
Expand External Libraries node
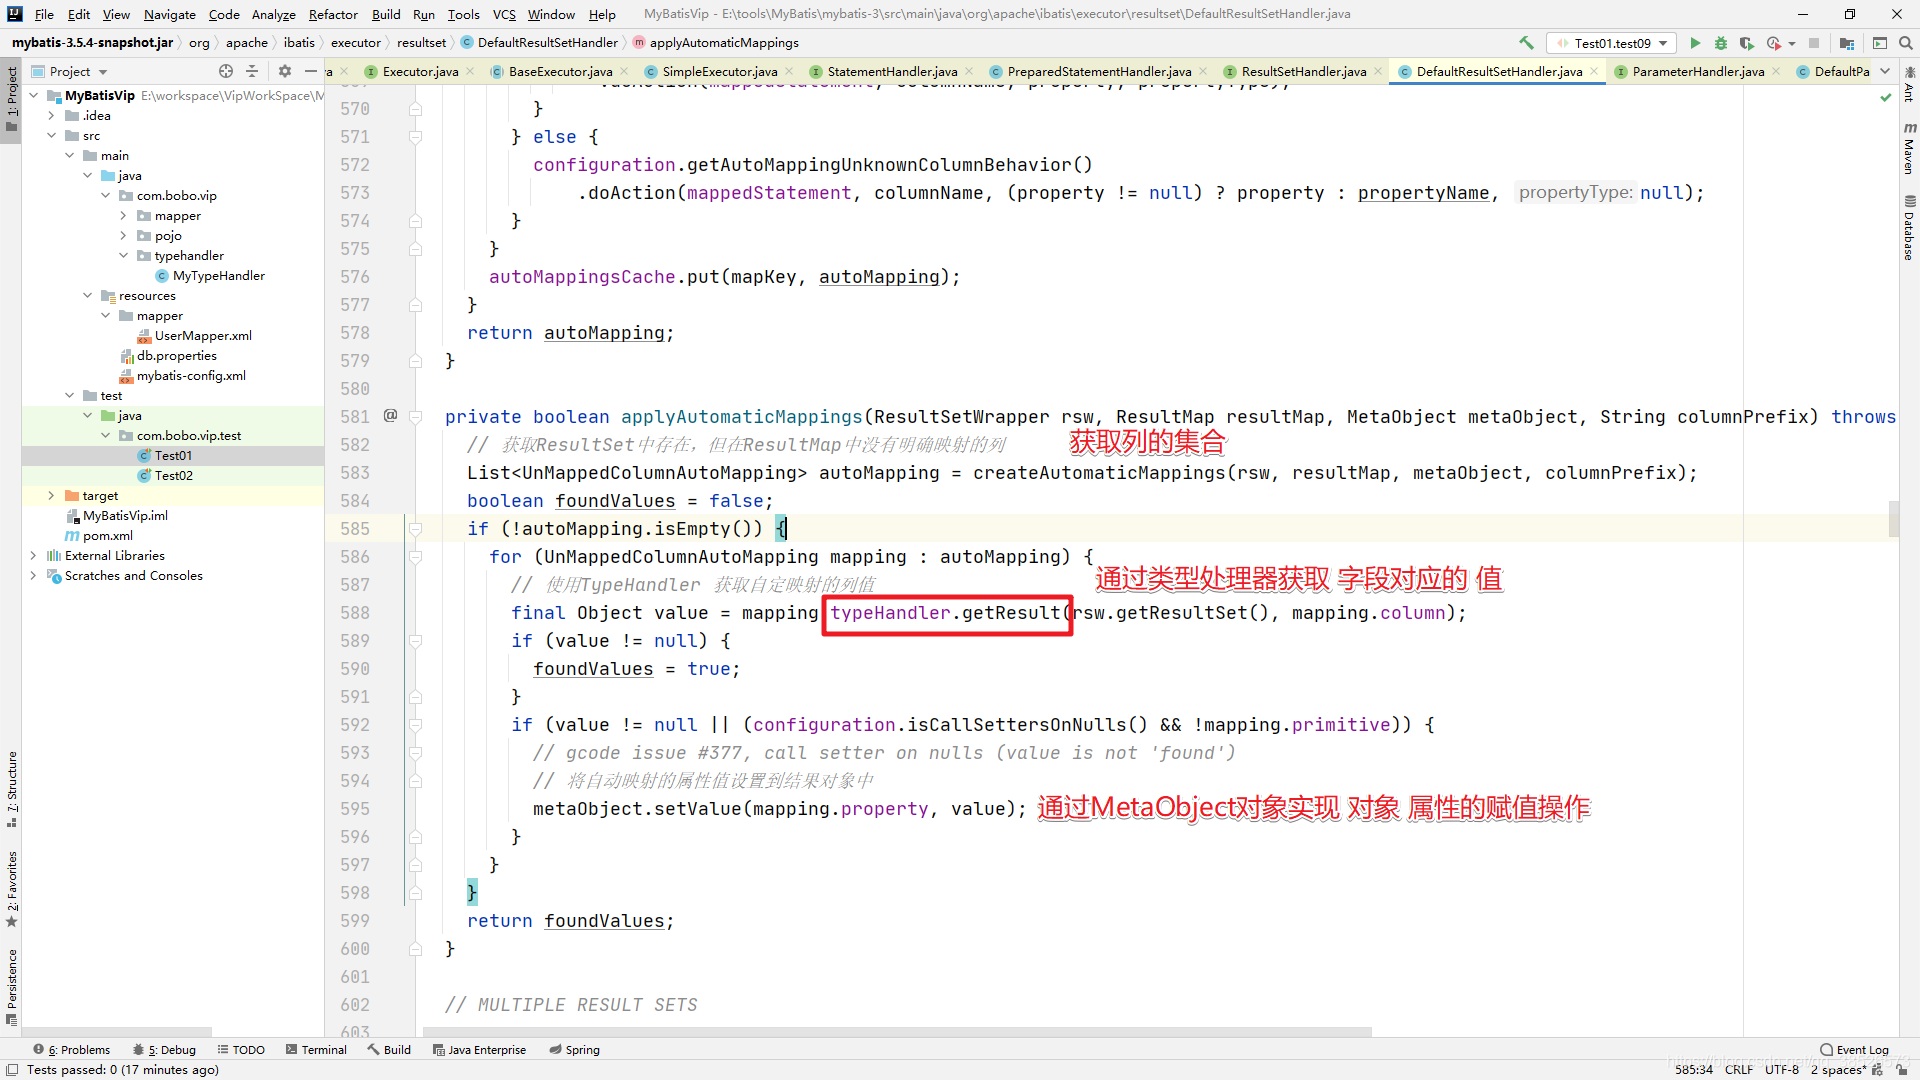(34, 555)
